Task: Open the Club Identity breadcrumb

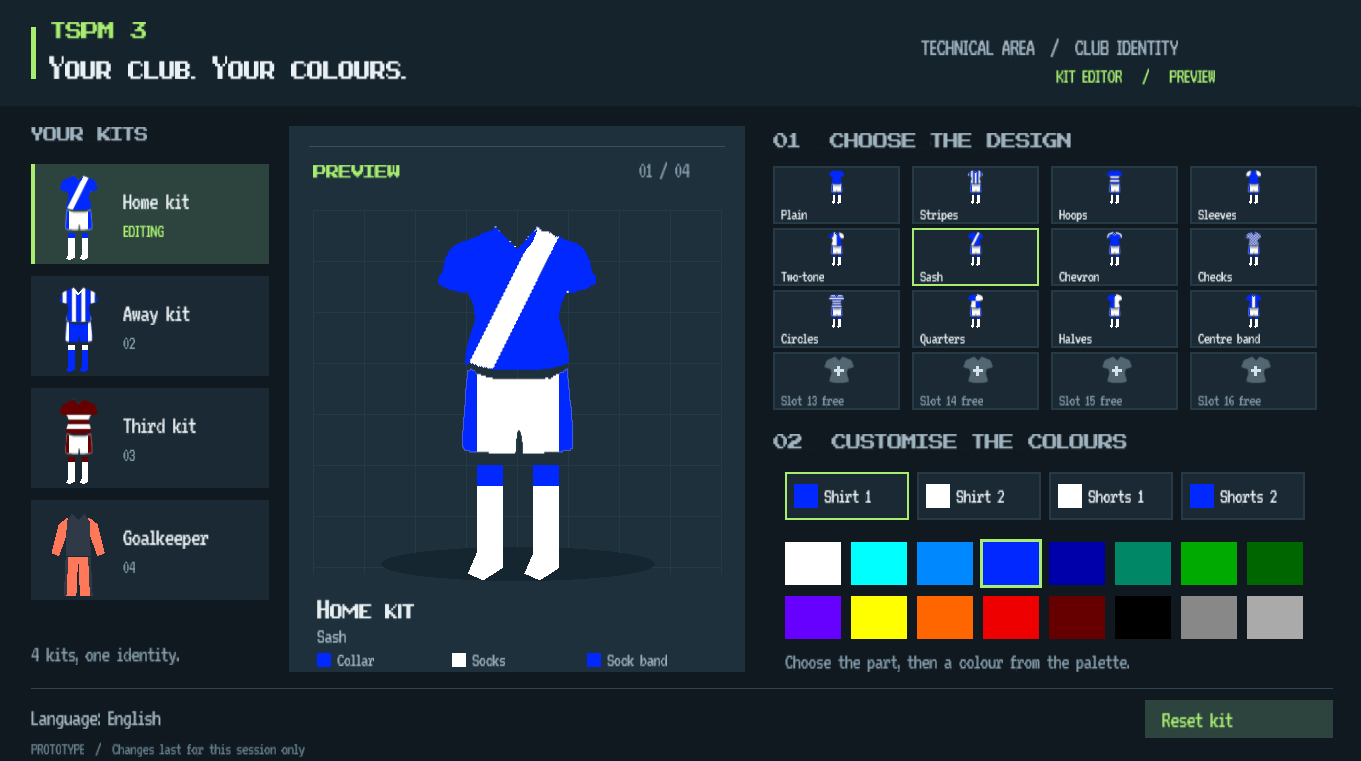Action: (1126, 48)
